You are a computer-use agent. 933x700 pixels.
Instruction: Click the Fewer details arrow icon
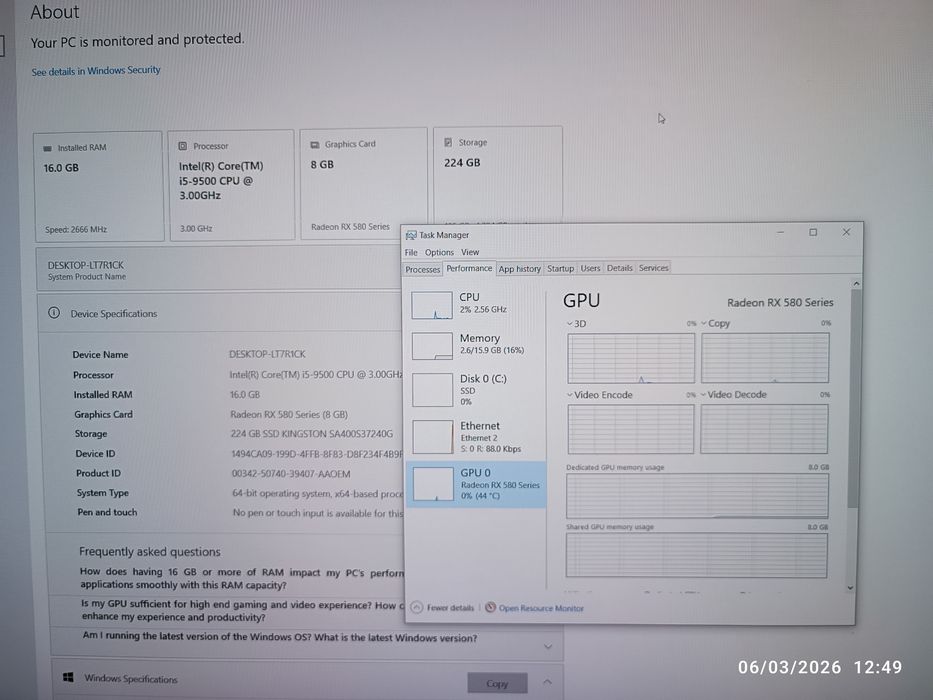pyautogui.click(x=417, y=607)
